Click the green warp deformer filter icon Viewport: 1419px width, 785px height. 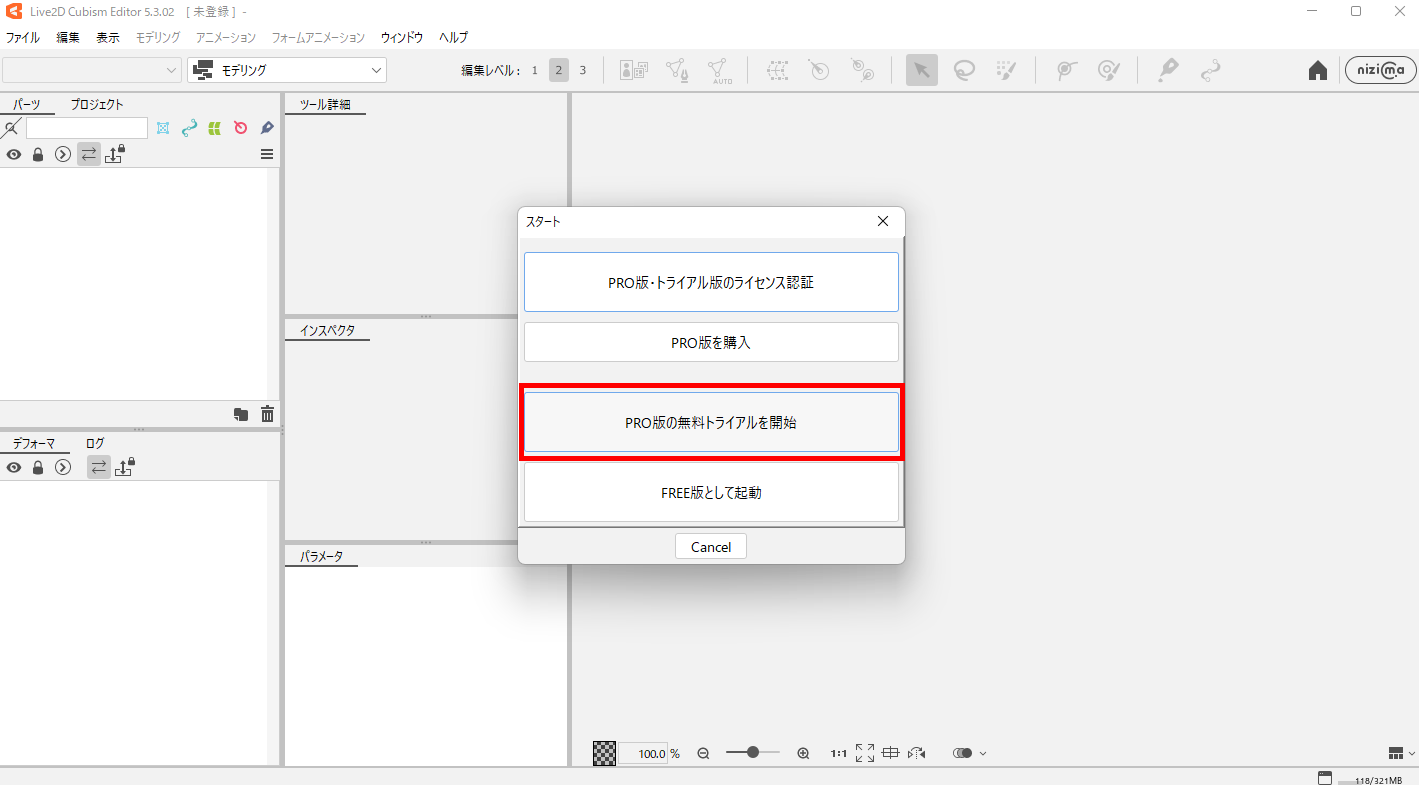click(214, 128)
